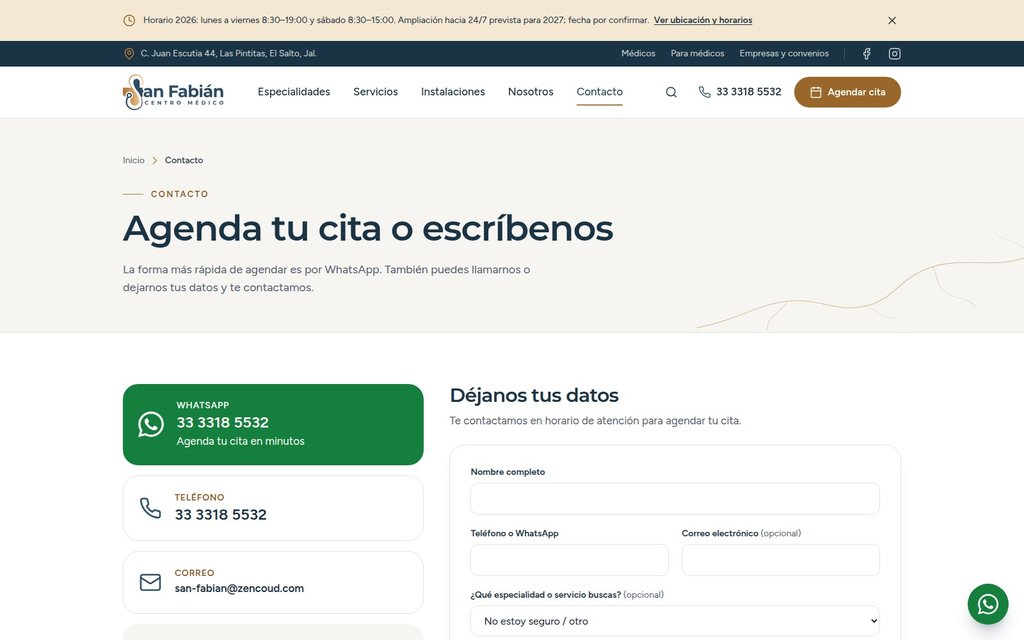The height and width of the screenshot is (640, 1024).
Task: Open the green WhatsApp contact card
Action: pos(273,424)
